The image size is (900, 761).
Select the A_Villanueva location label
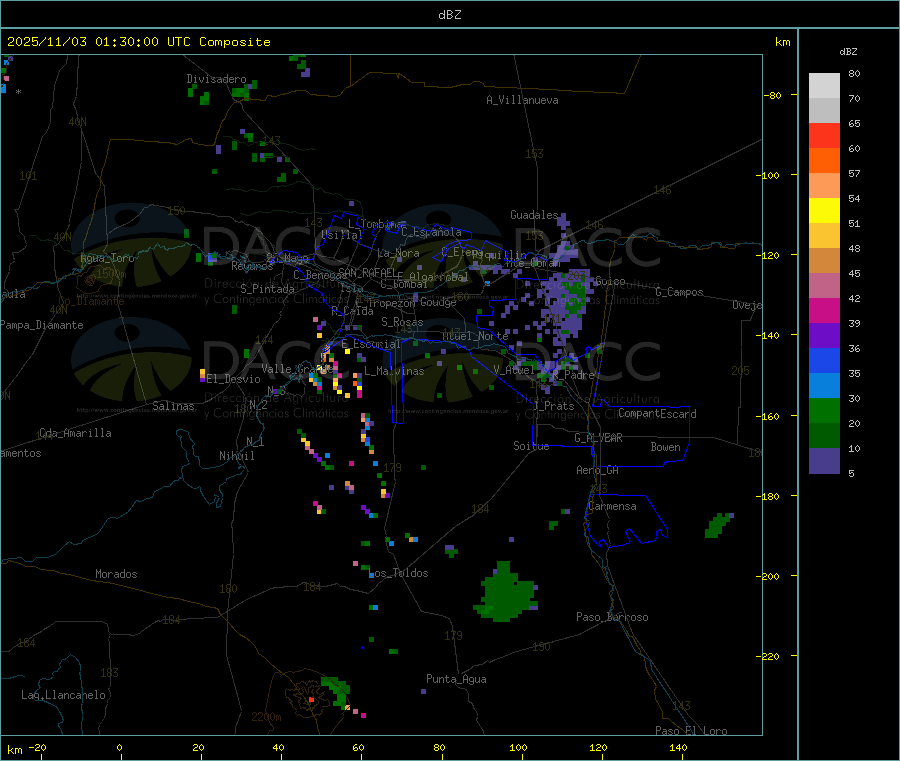522,100
